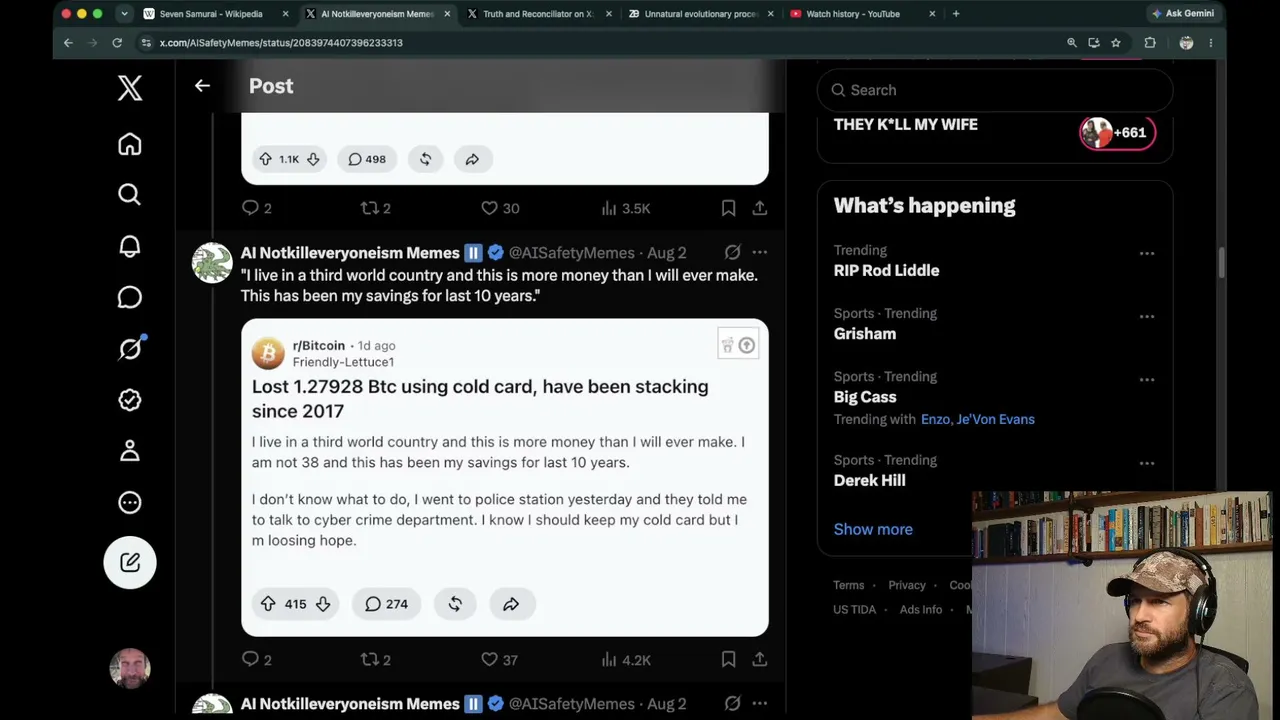
Task: Share the post with 4.2K views
Action: [x=760, y=659]
